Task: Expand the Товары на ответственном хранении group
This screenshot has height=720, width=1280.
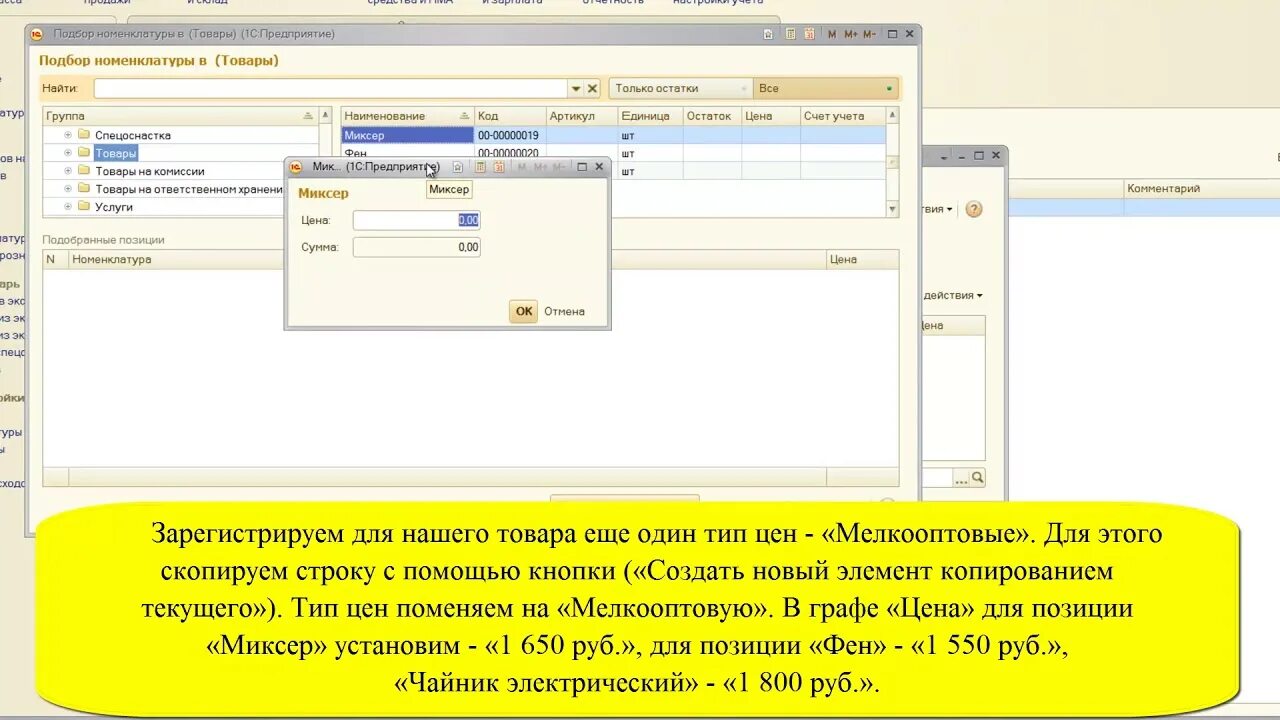Action: [68, 189]
